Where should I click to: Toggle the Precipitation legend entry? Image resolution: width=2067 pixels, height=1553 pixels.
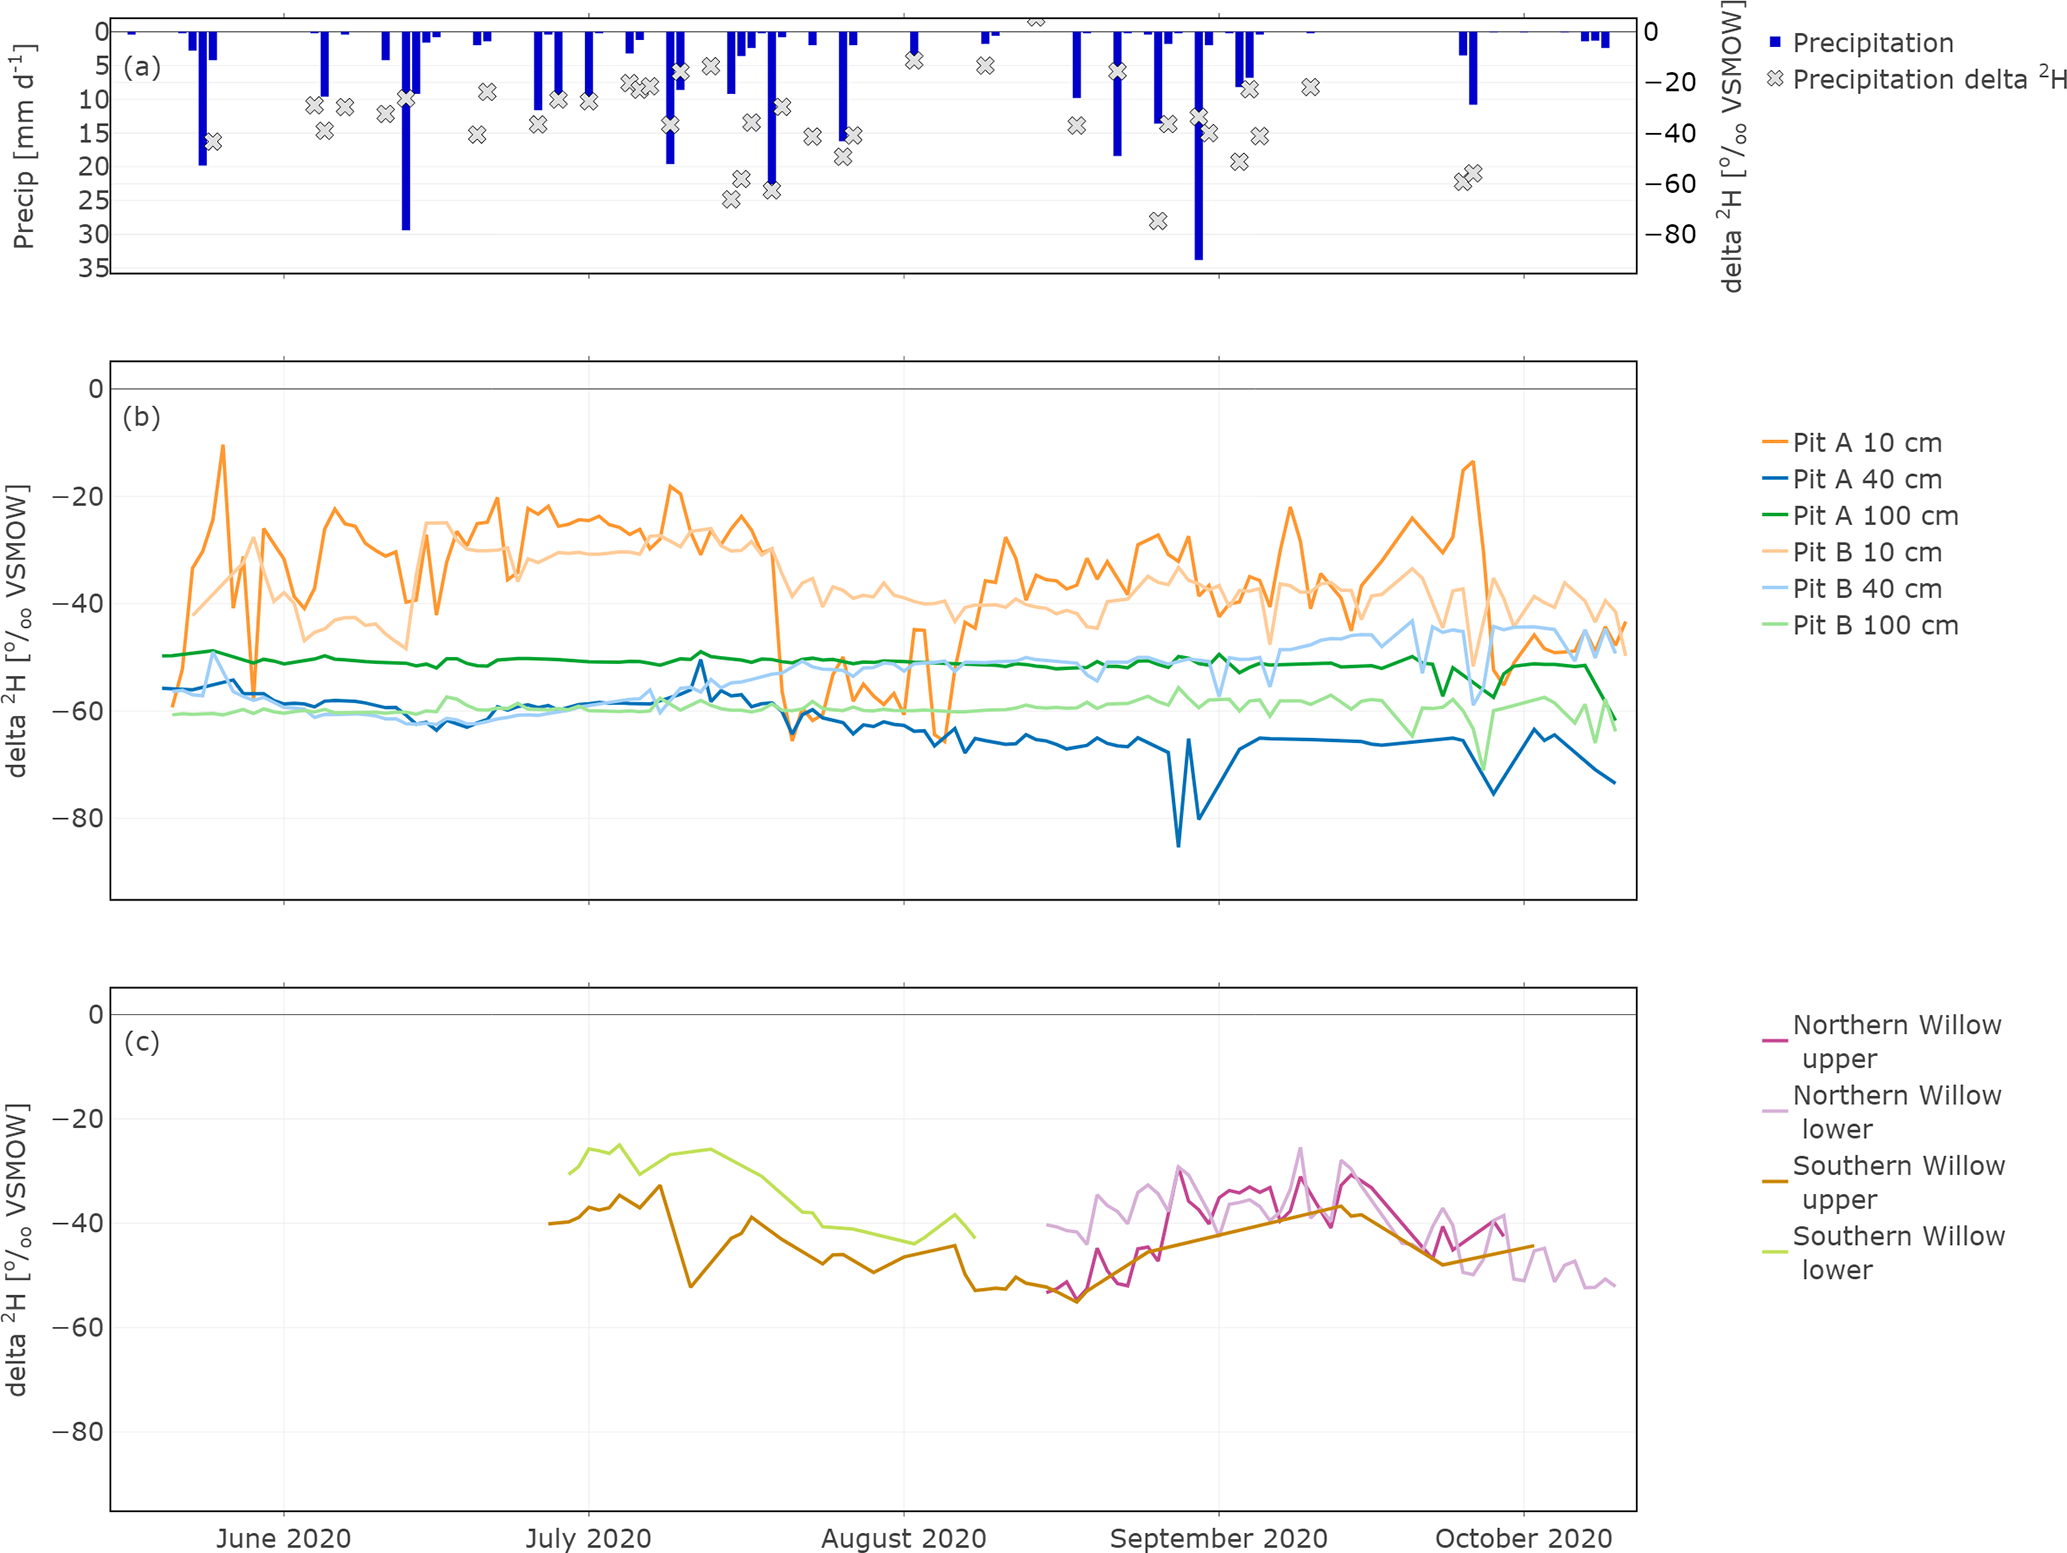pyautogui.click(x=1871, y=43)
